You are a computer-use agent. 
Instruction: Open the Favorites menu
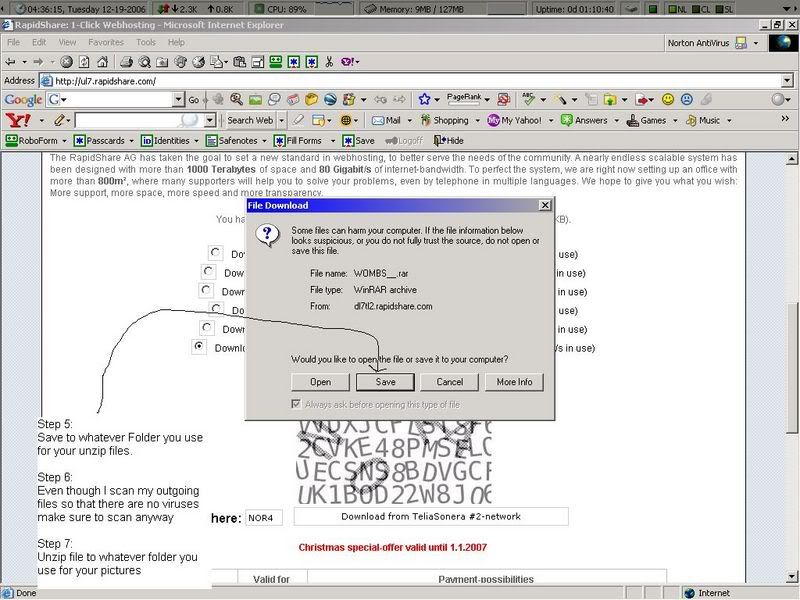(x=105, y=43)
